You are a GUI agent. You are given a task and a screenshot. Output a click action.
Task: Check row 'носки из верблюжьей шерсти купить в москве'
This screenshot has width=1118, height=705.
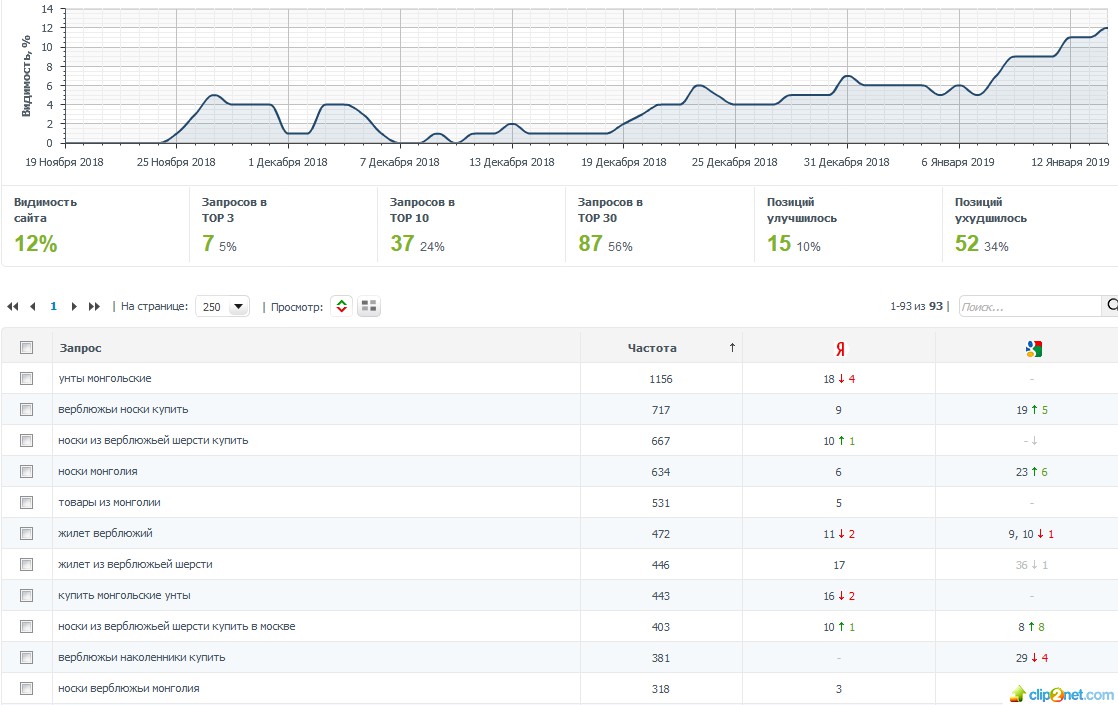26,627
